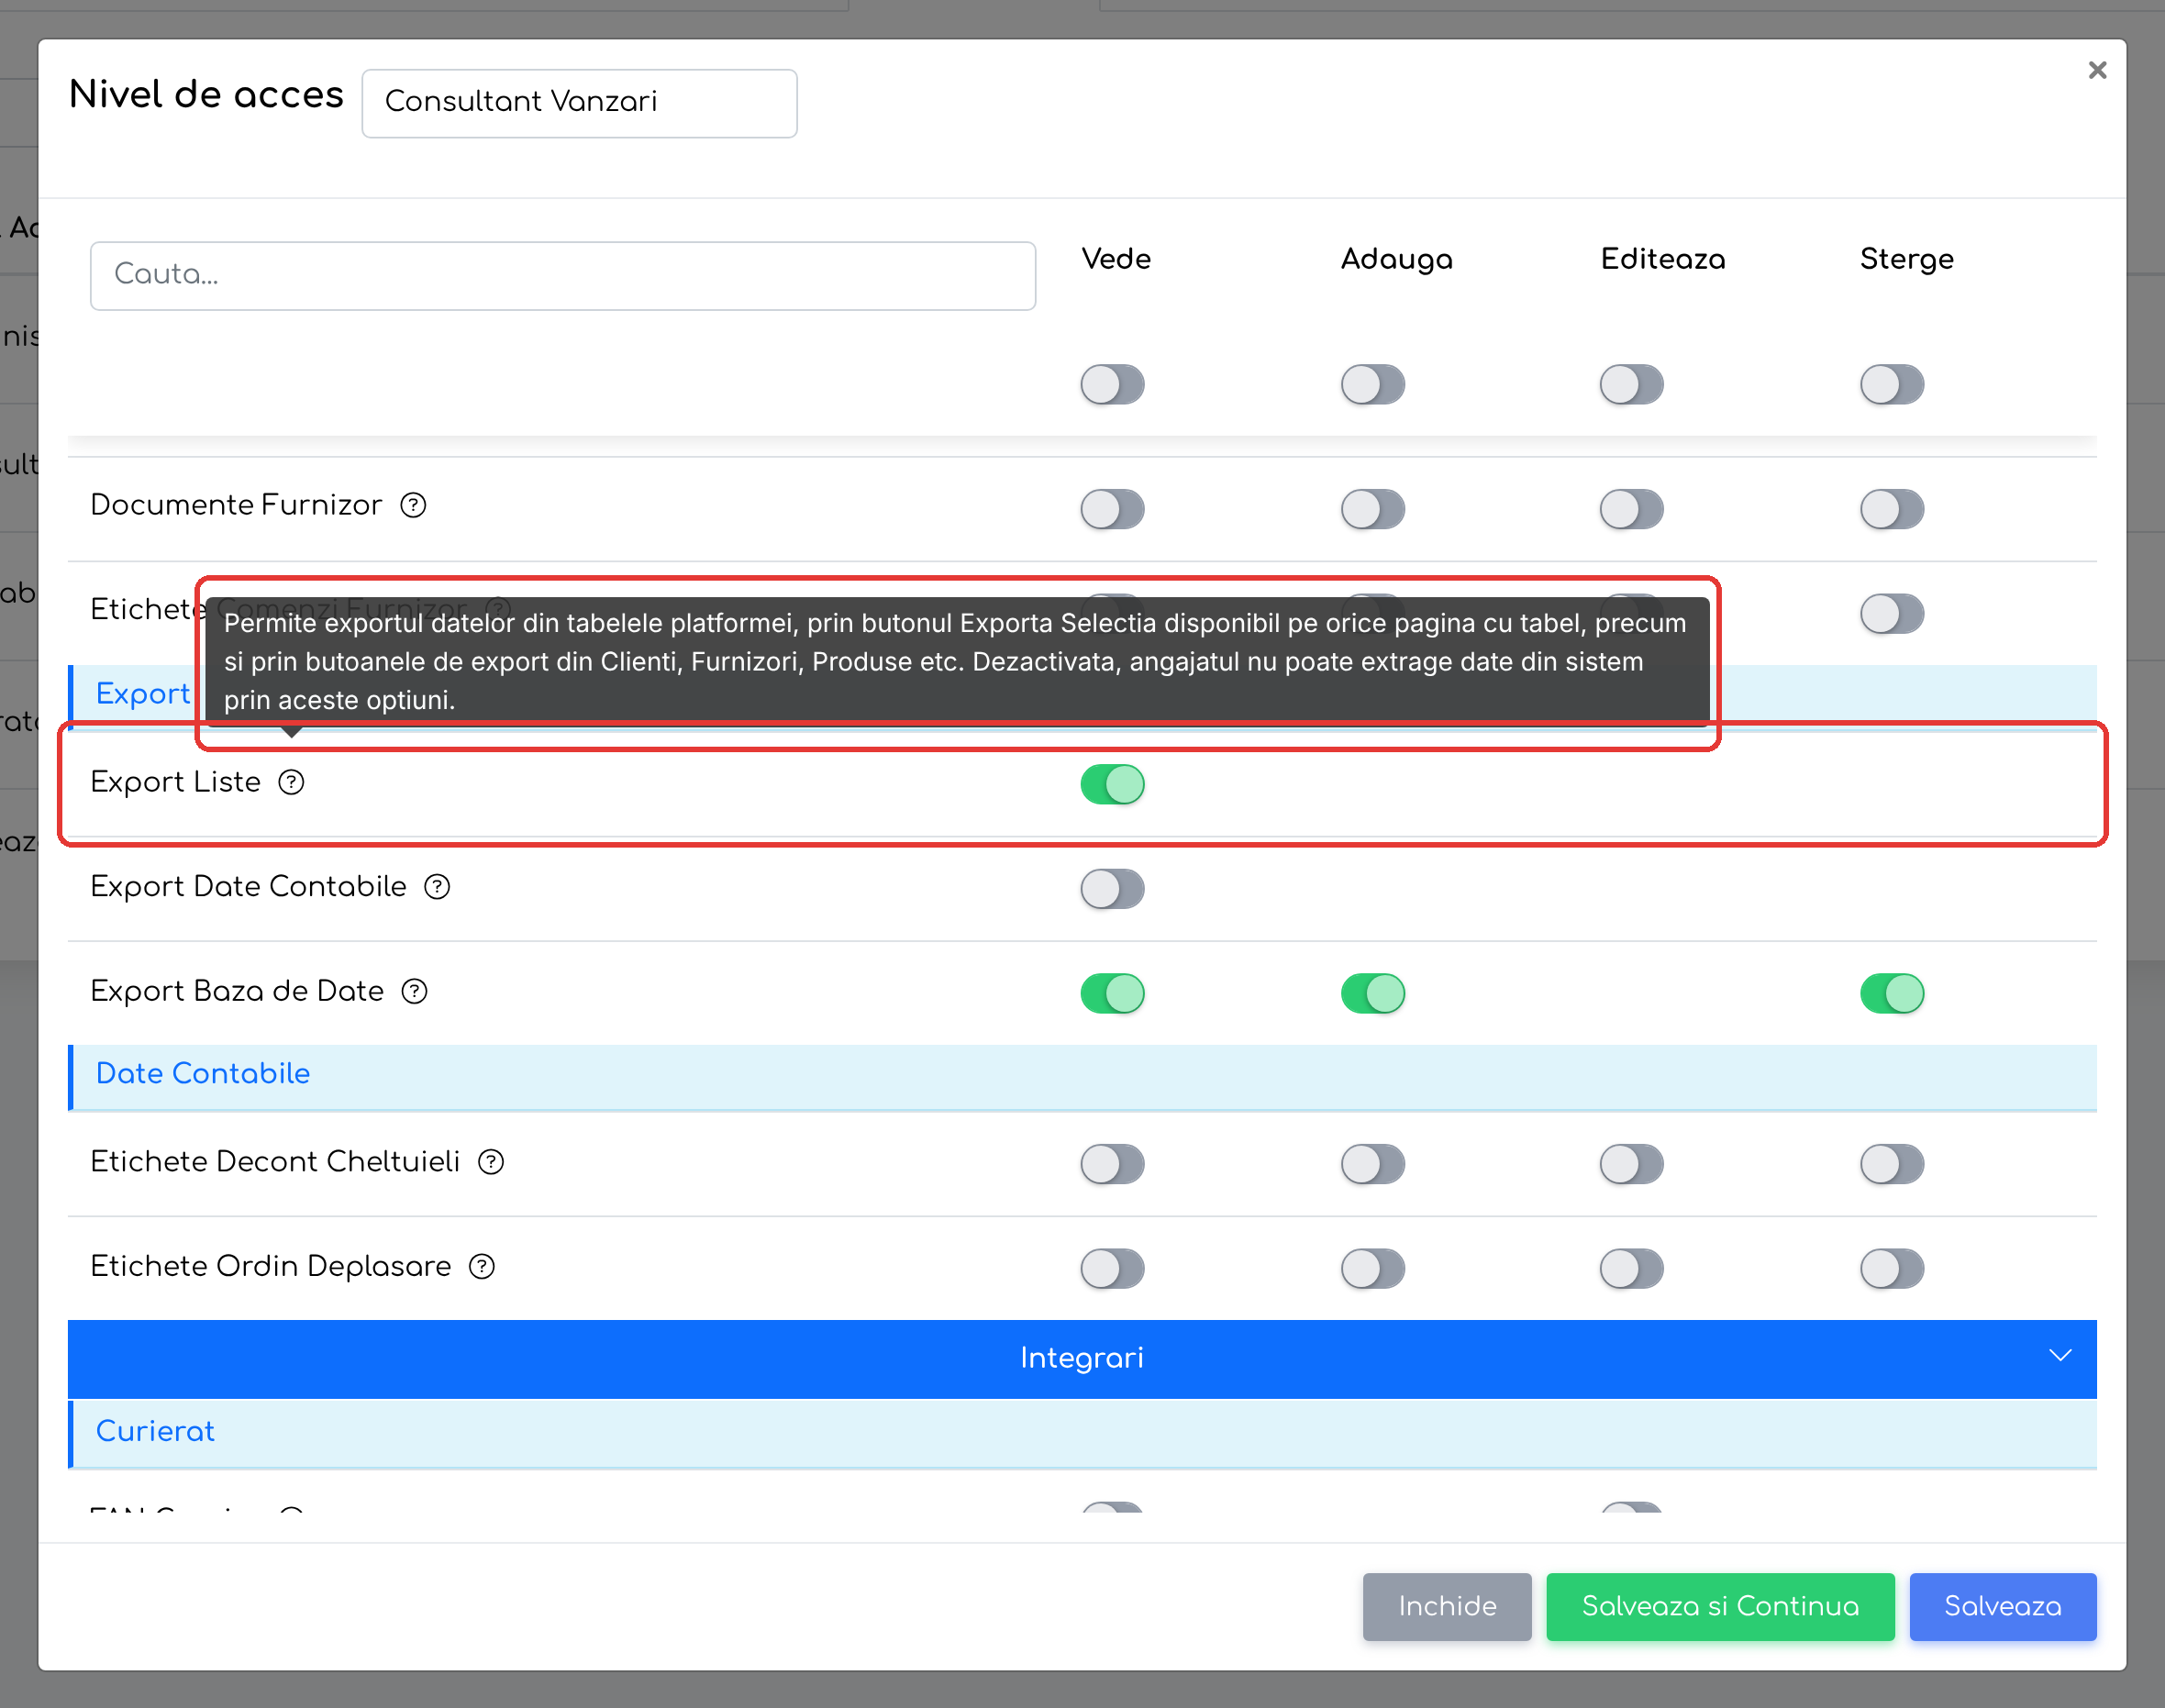This screenshot has width=2165, height=1708.
Task: Click help icon next to Export Date Contabile
Action: coord(437,887)
